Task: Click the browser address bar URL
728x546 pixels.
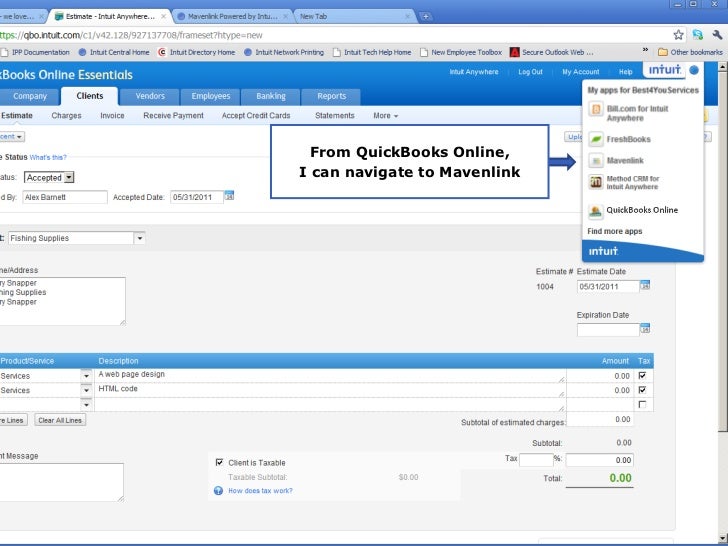Action: [131, 35]
